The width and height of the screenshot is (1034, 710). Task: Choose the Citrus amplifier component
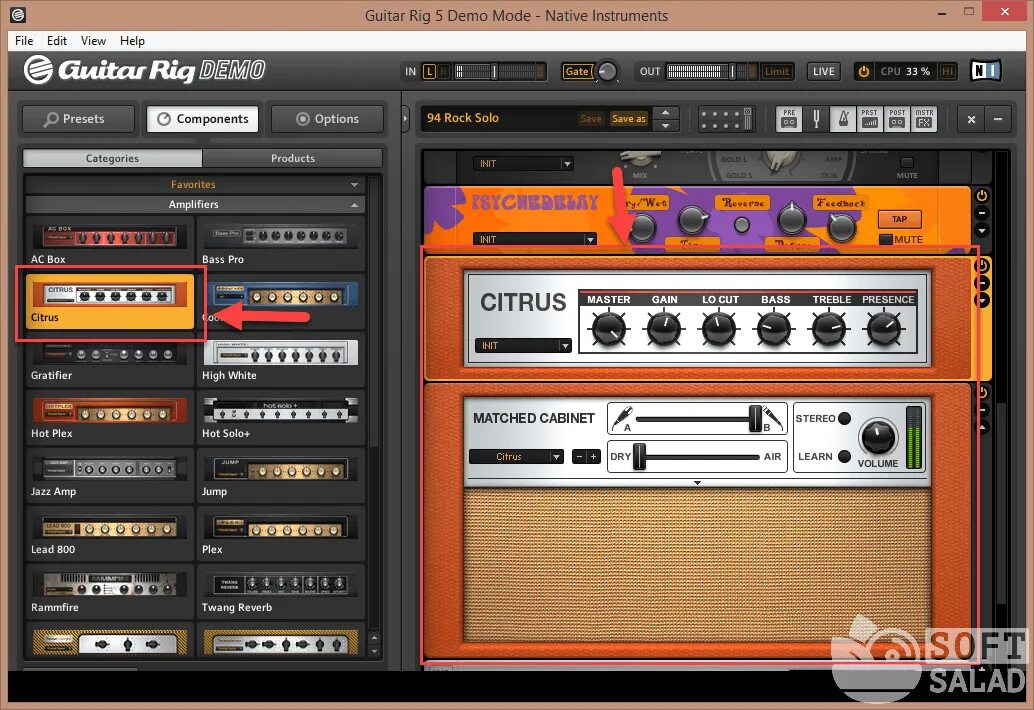point(109,301)
